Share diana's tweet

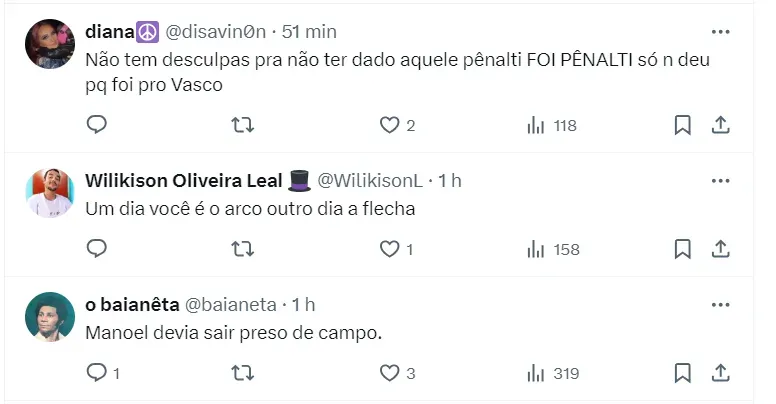719,125
